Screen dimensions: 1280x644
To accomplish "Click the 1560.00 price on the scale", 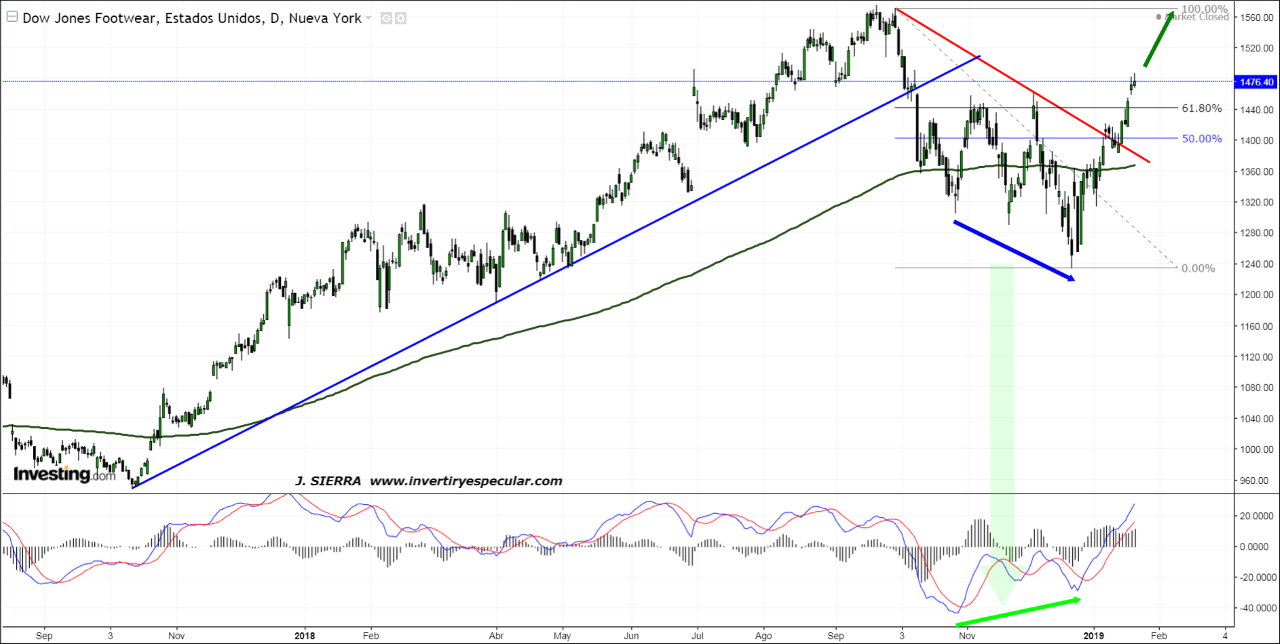I will click(1255, 18).
